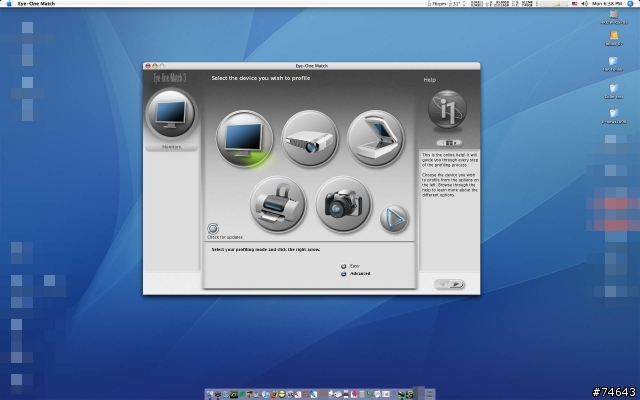640x400 pixels.
Task: Choose the Easy profiling mode
Action: (x=343, y=266)
